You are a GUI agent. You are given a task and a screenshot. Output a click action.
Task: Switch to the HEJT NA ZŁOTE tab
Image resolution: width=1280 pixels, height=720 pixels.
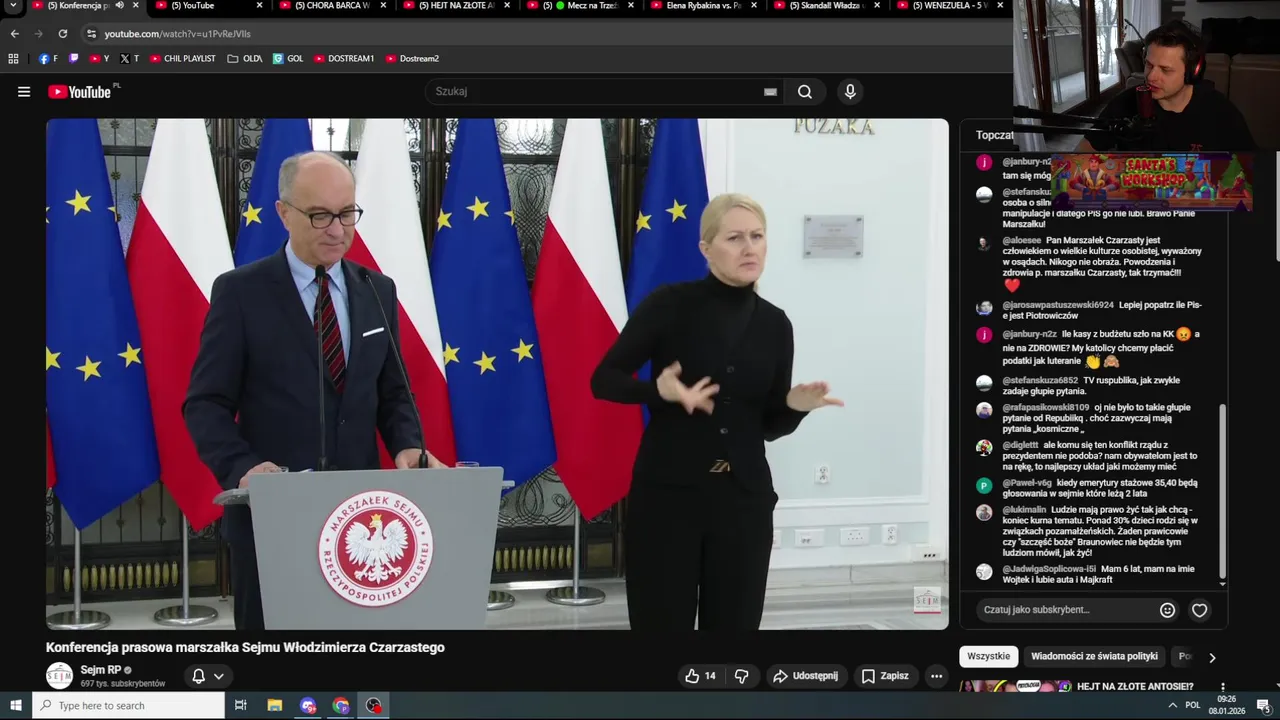(456, 6)
